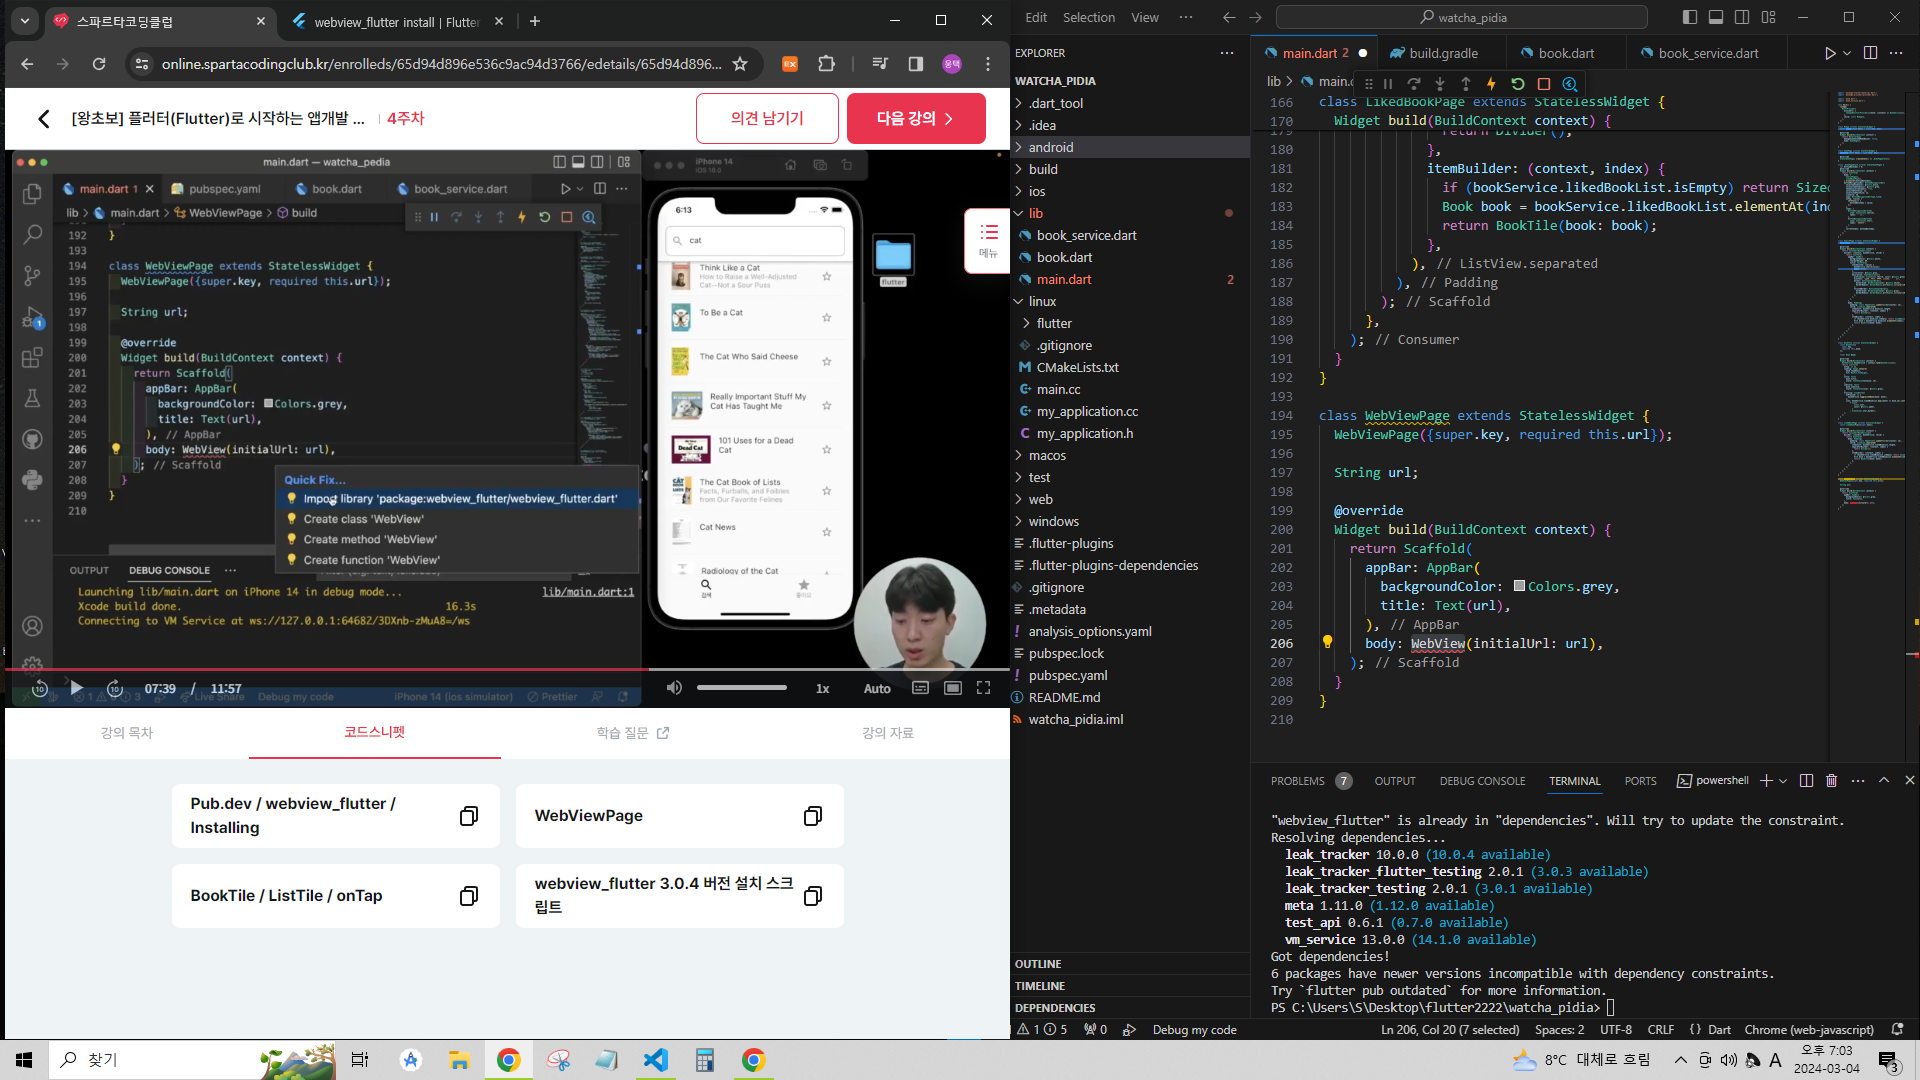Split the VS Code editor right
This screenshot has width=1920, height=1080.
click(1870, 53)
